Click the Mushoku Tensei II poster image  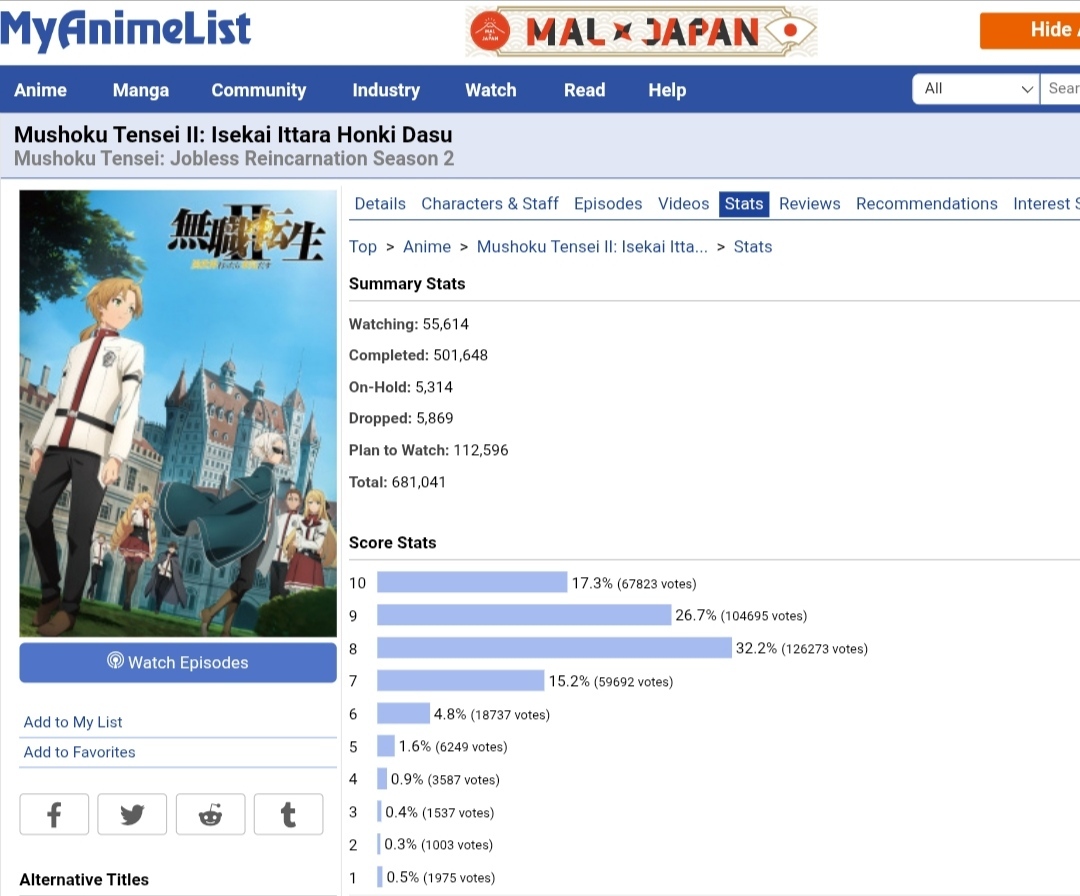coord(178,413)
